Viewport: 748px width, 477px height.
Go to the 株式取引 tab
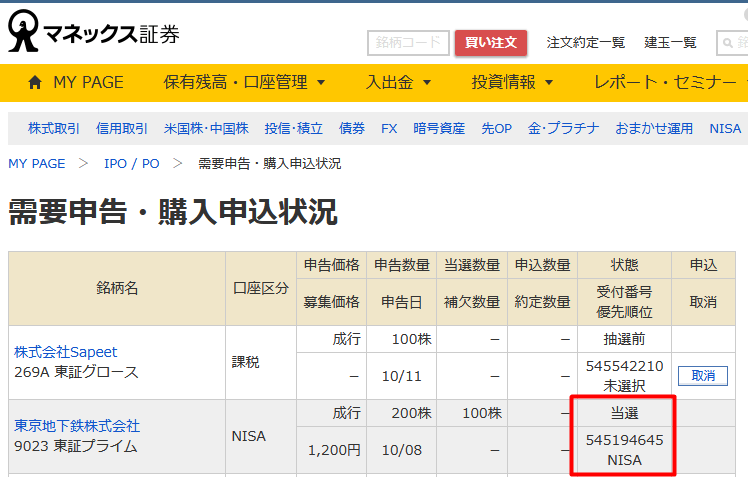54,128
